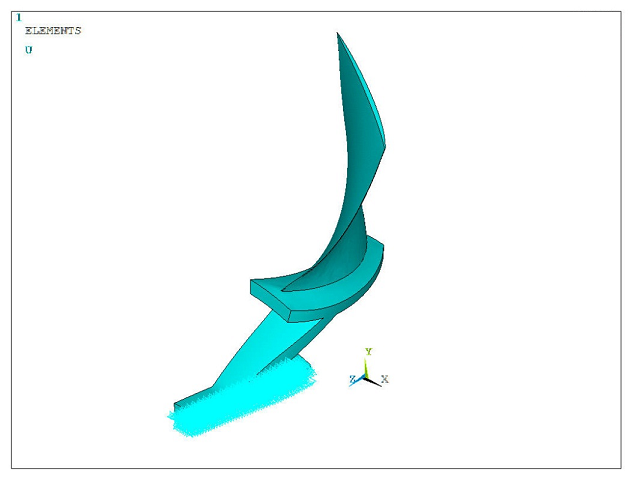
Task: Select the Z axis label on triad
Action: pos(352,379)
